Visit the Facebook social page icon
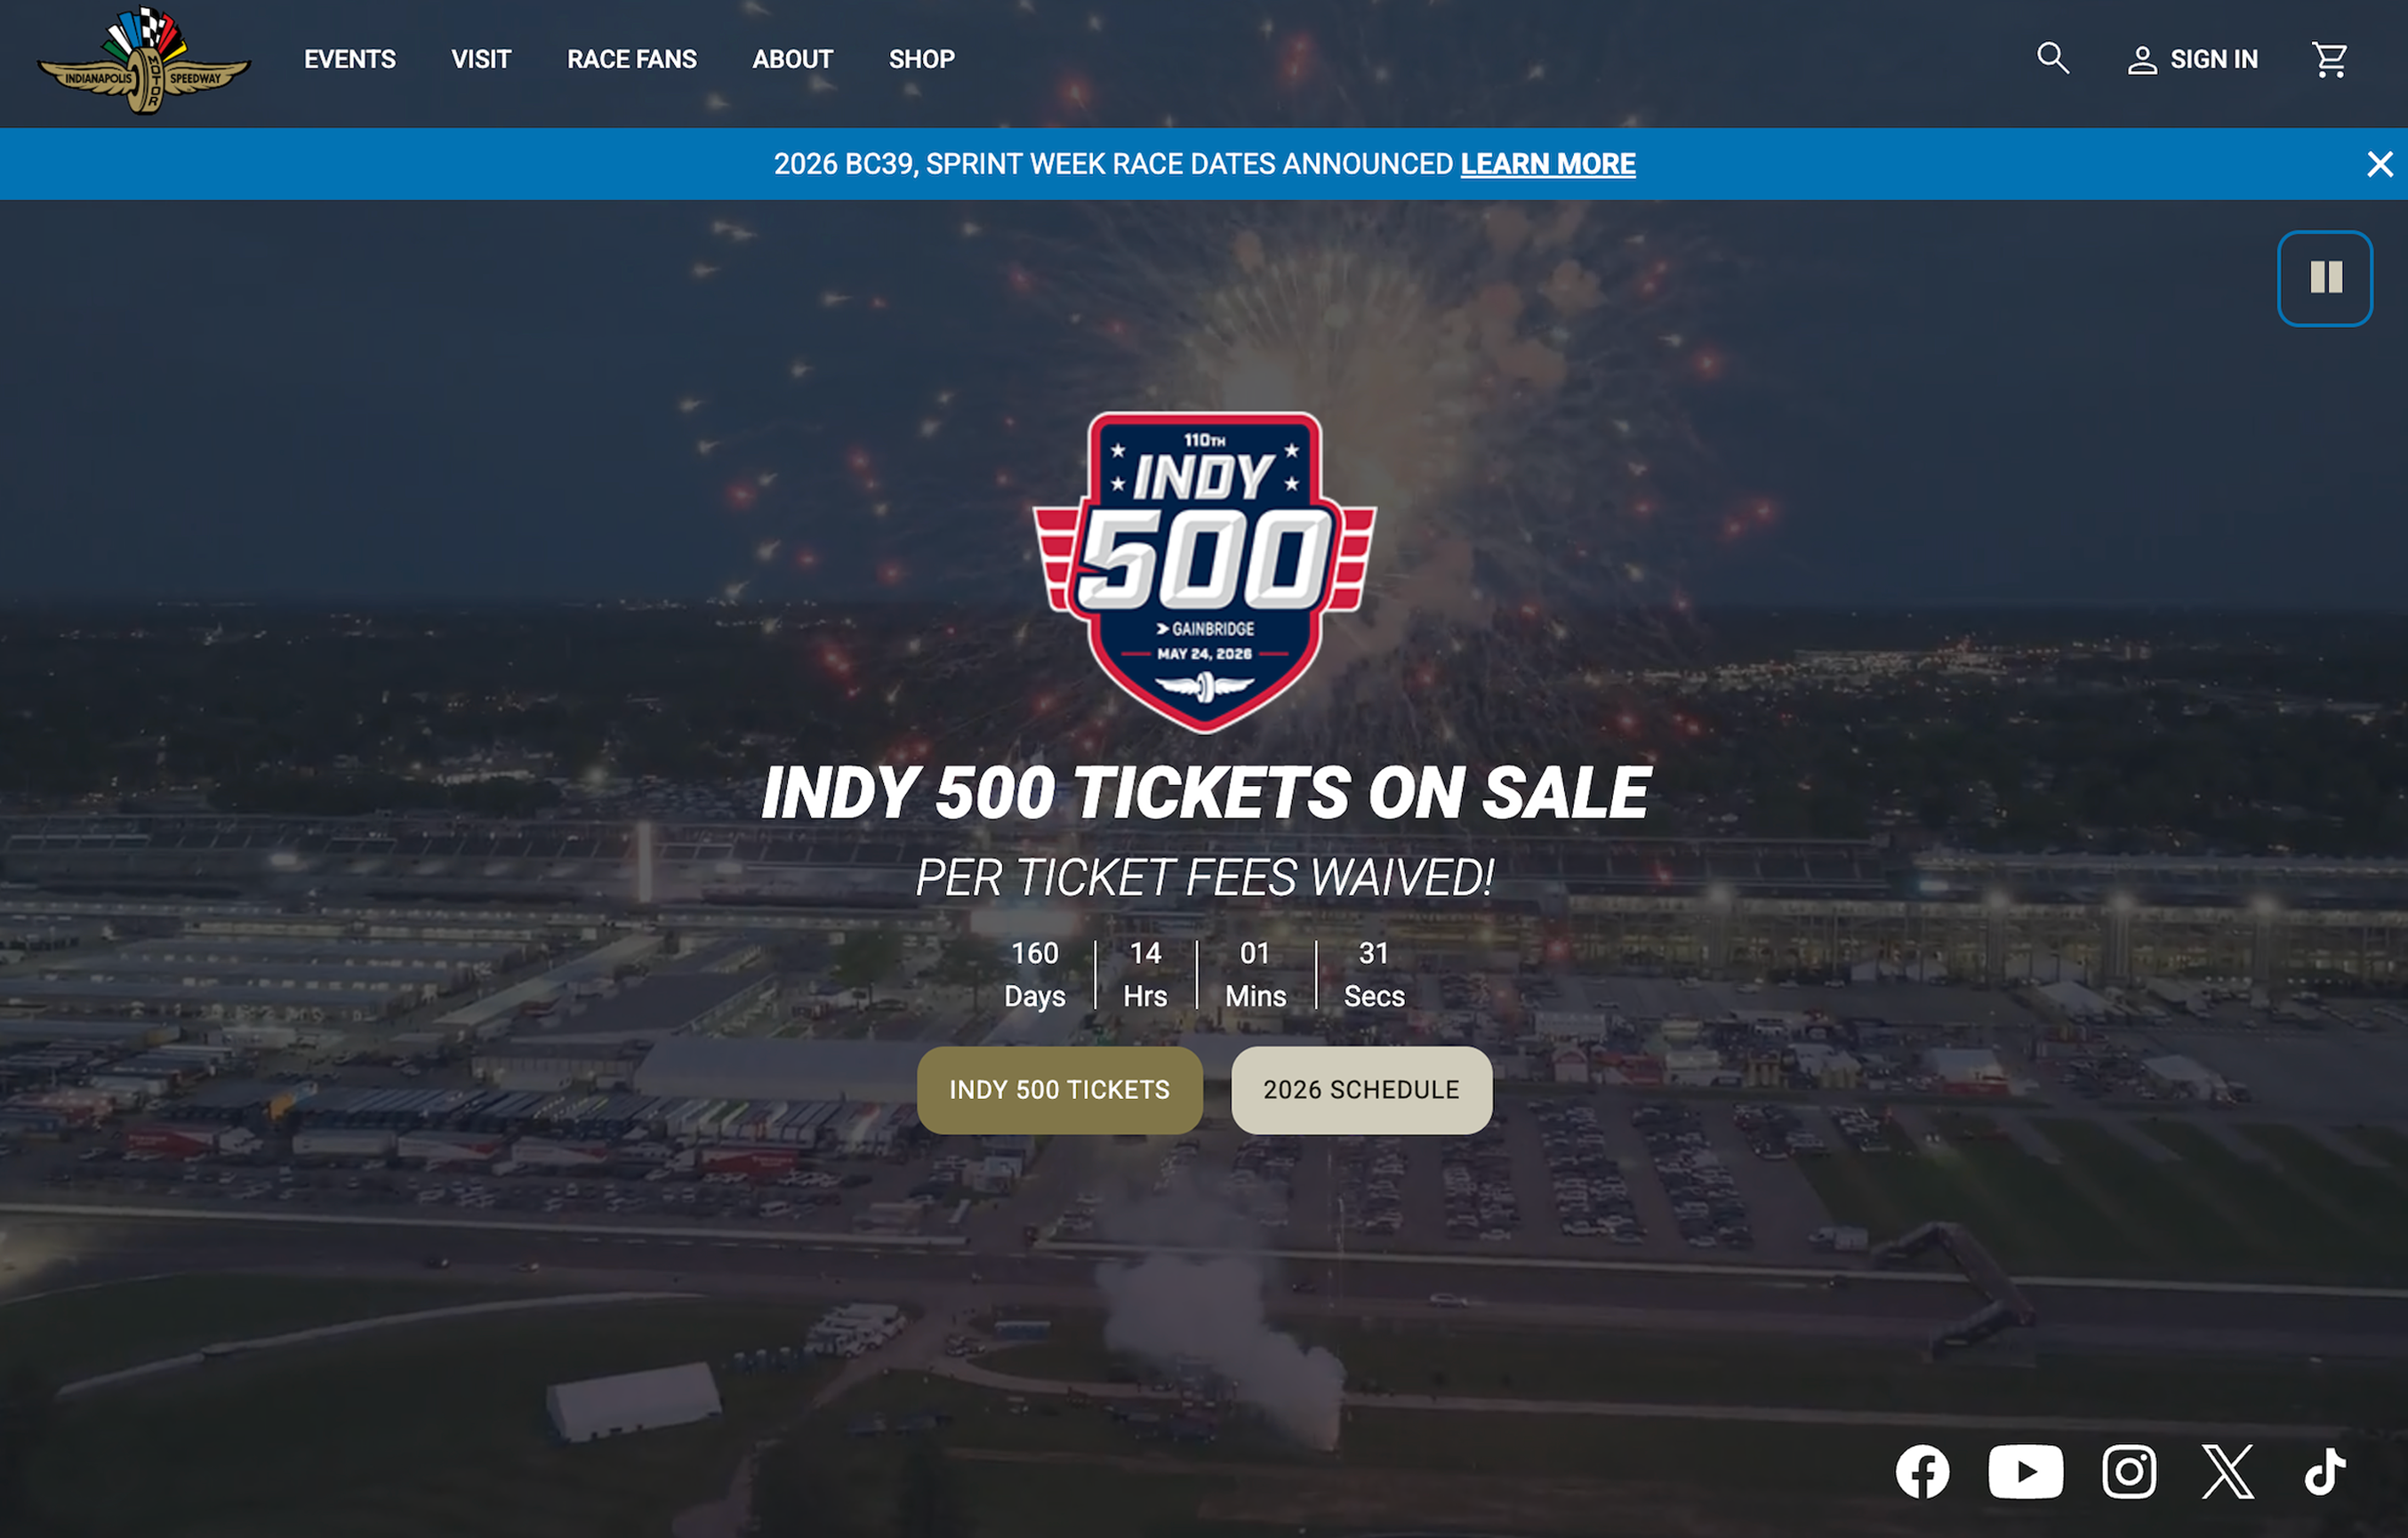Viewport: 2408px width, 1538px height. [x=1922, y=1472]
